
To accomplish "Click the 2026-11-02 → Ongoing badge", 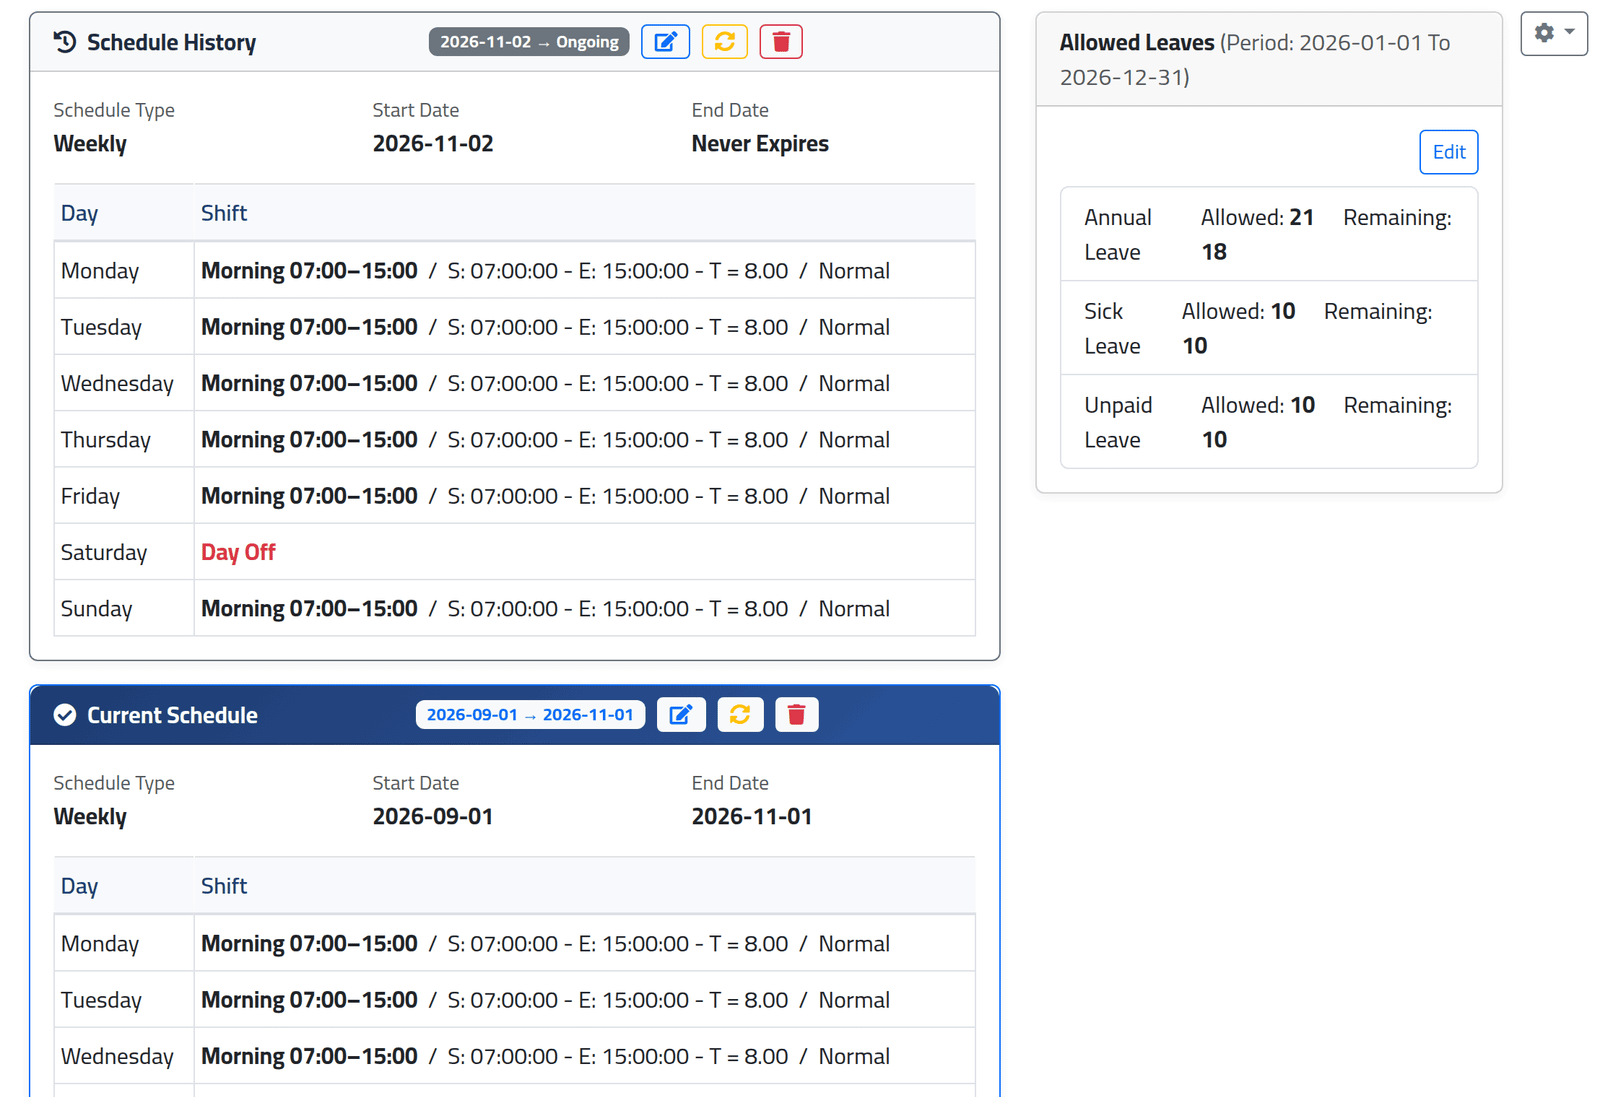I will coord(529,42).
